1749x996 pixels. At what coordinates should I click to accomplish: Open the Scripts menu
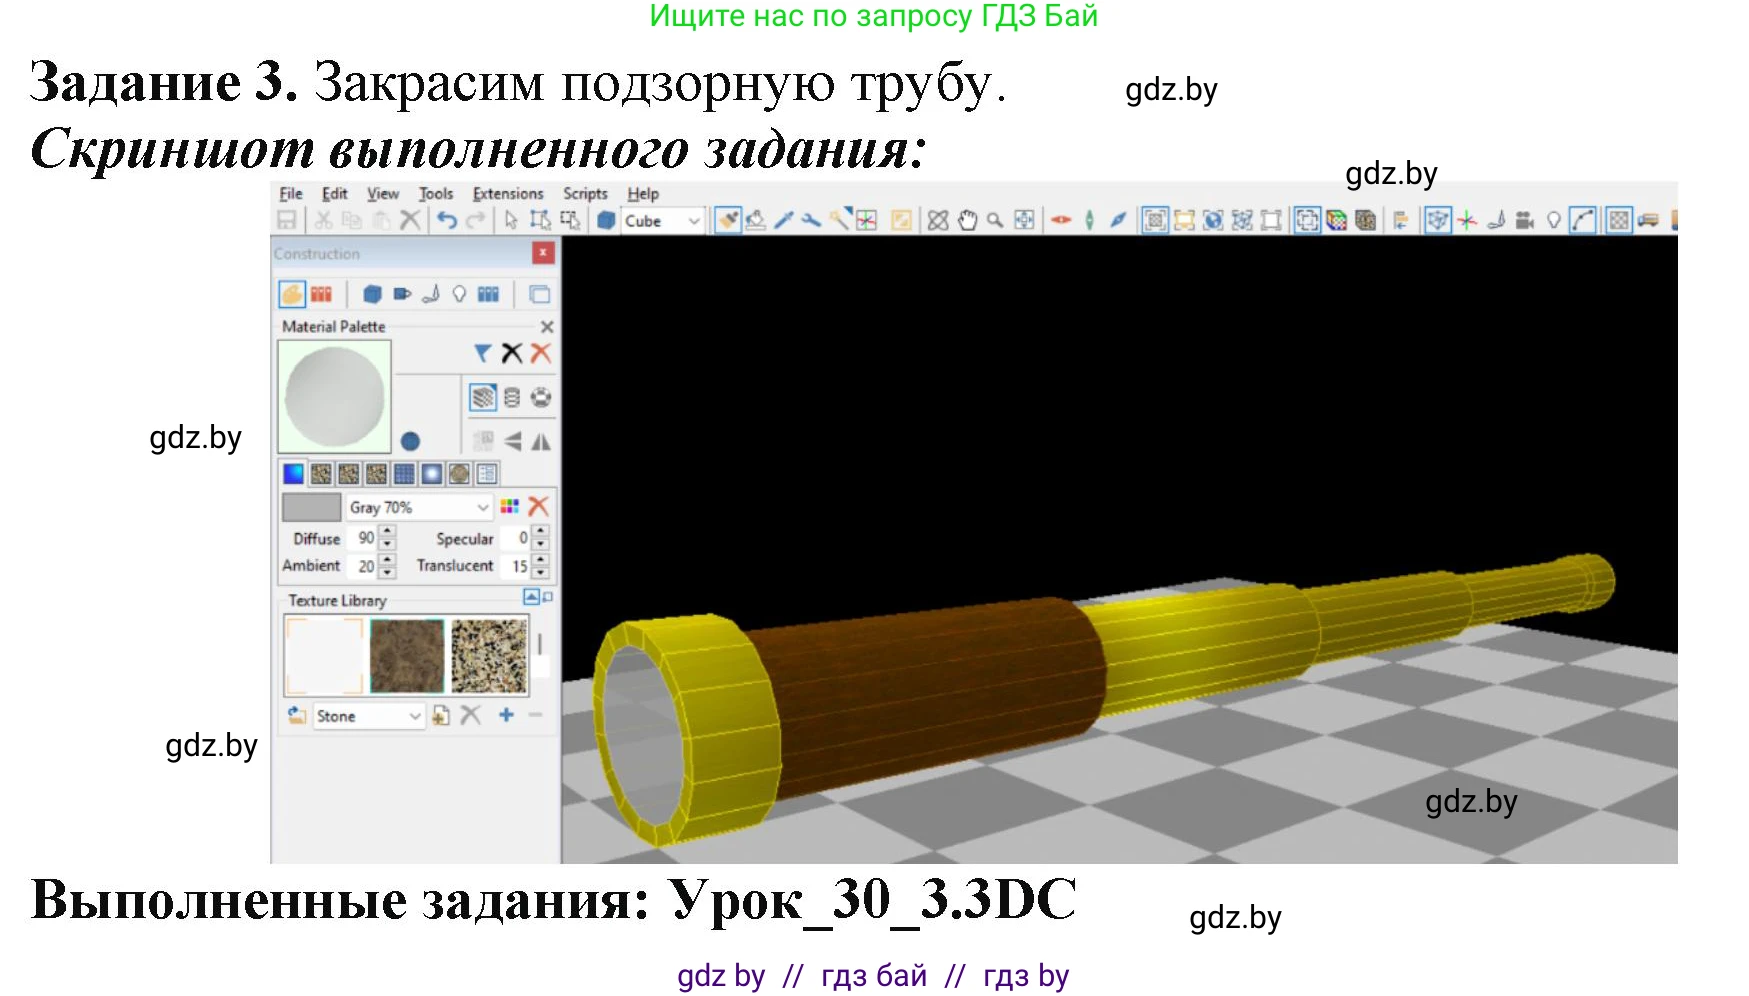coord(585,194)
